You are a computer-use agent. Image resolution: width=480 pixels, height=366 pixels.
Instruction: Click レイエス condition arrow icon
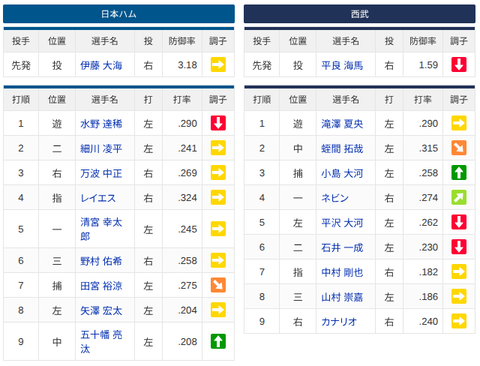point(218,197)
